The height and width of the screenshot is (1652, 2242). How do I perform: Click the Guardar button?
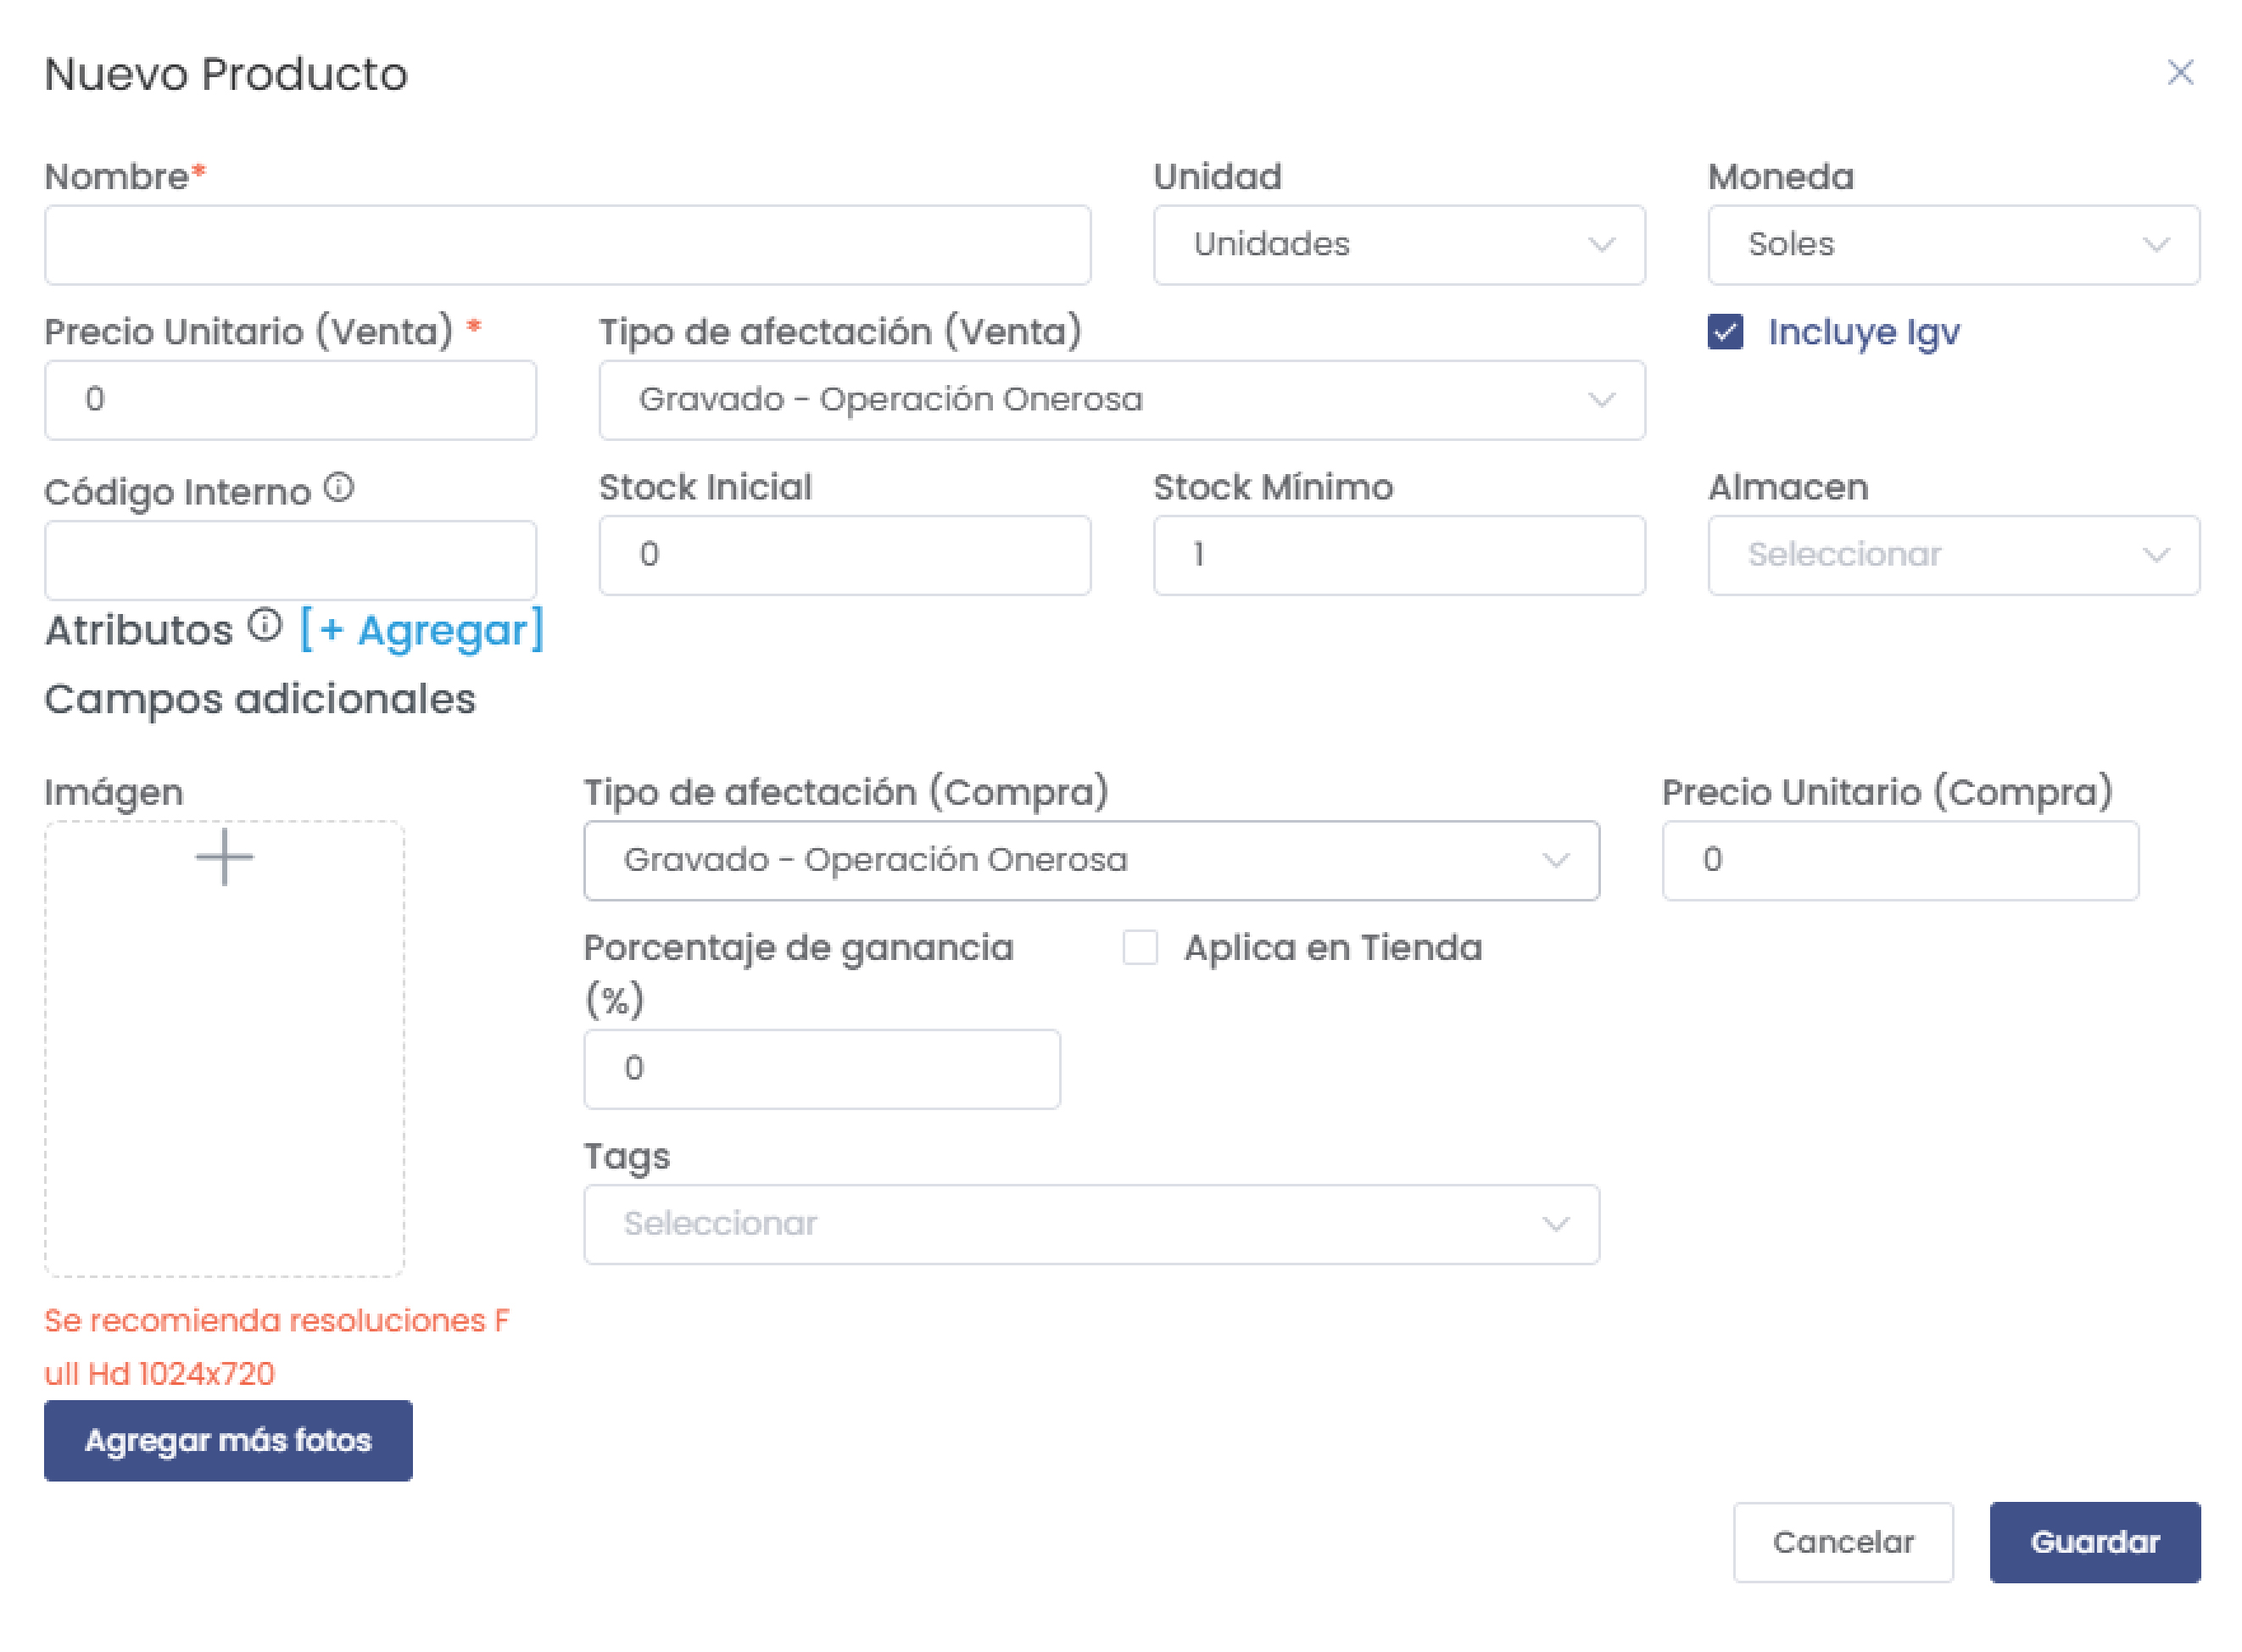pyautogui.click(x=2095, y=1541)
